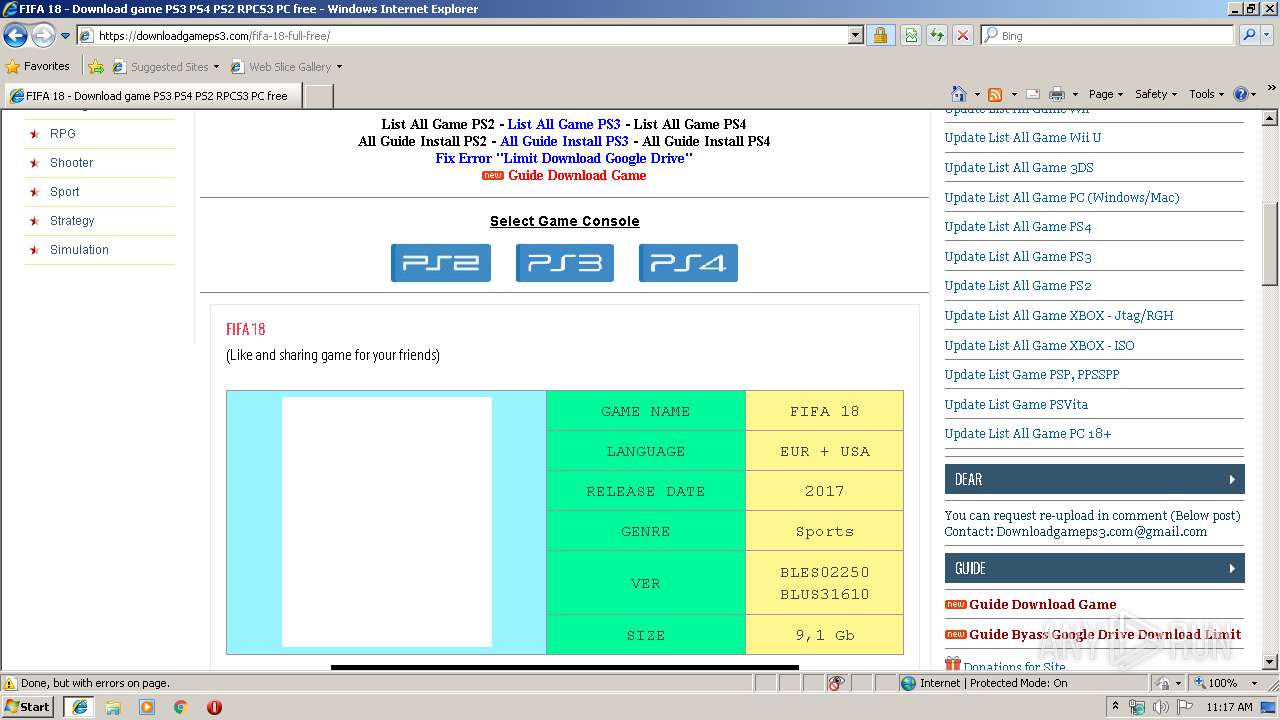Open List All Game PS3 link
1280x720 pixels.
click(x=564, y=124)
